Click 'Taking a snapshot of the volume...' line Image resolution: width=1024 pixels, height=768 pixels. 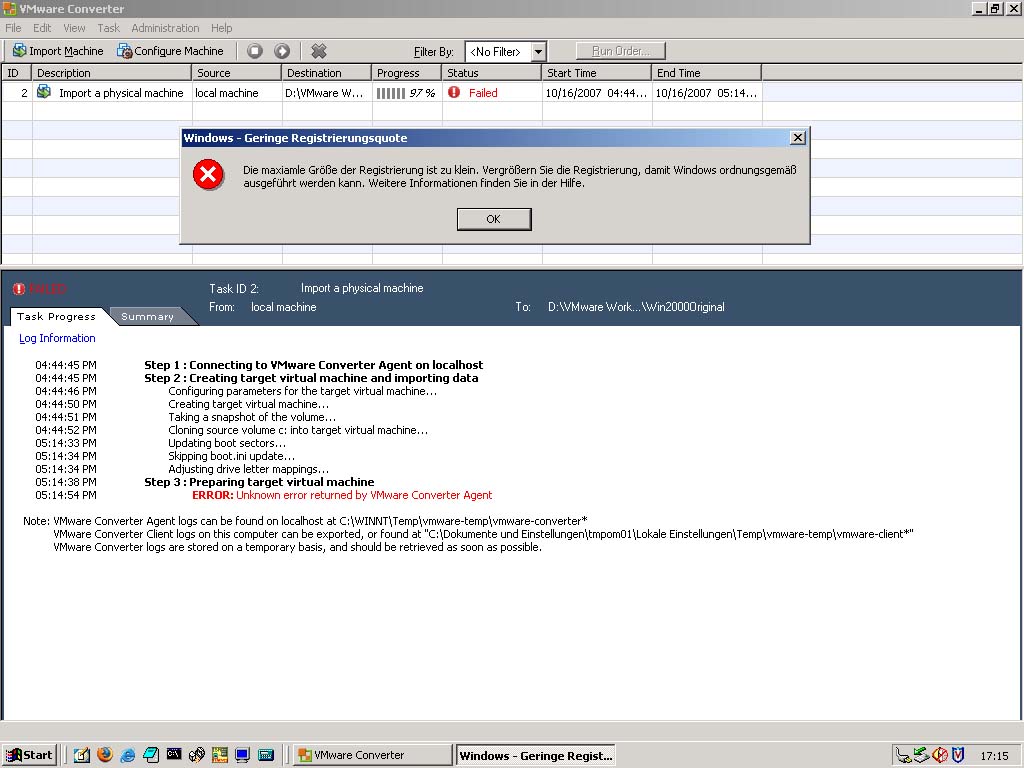pyautogui.click(x=252, y=417)
